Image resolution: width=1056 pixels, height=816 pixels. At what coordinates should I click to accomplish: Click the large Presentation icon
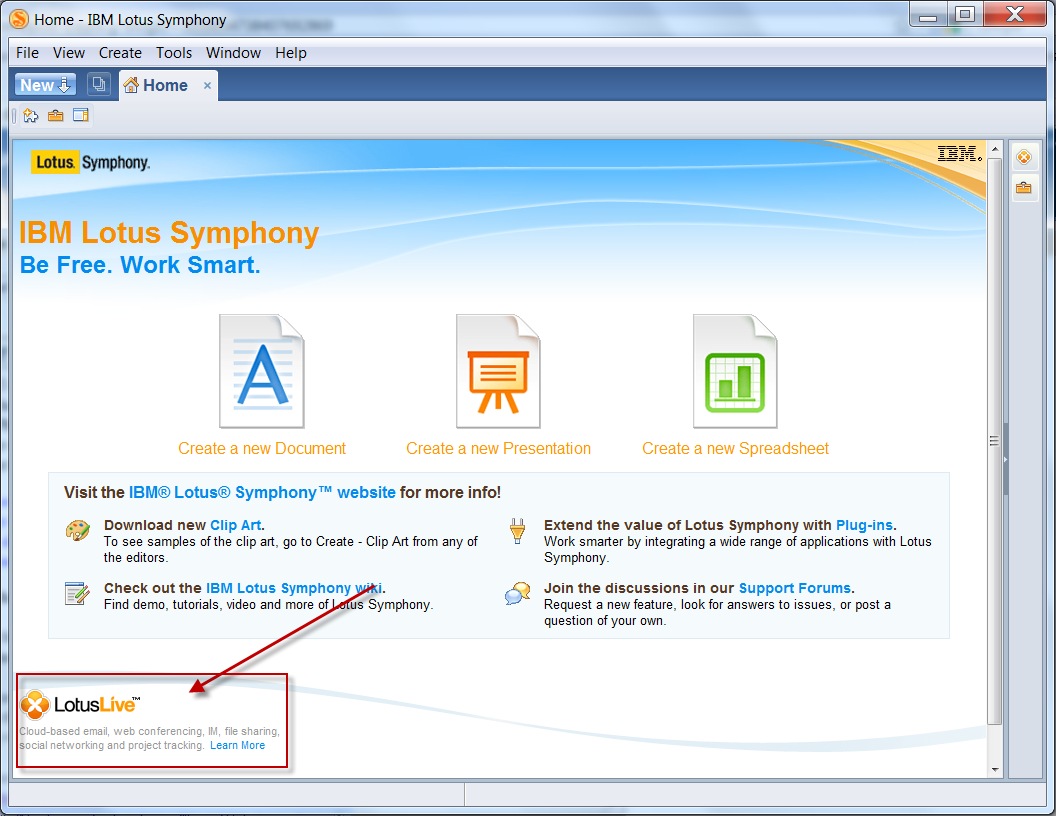(498, 371)
